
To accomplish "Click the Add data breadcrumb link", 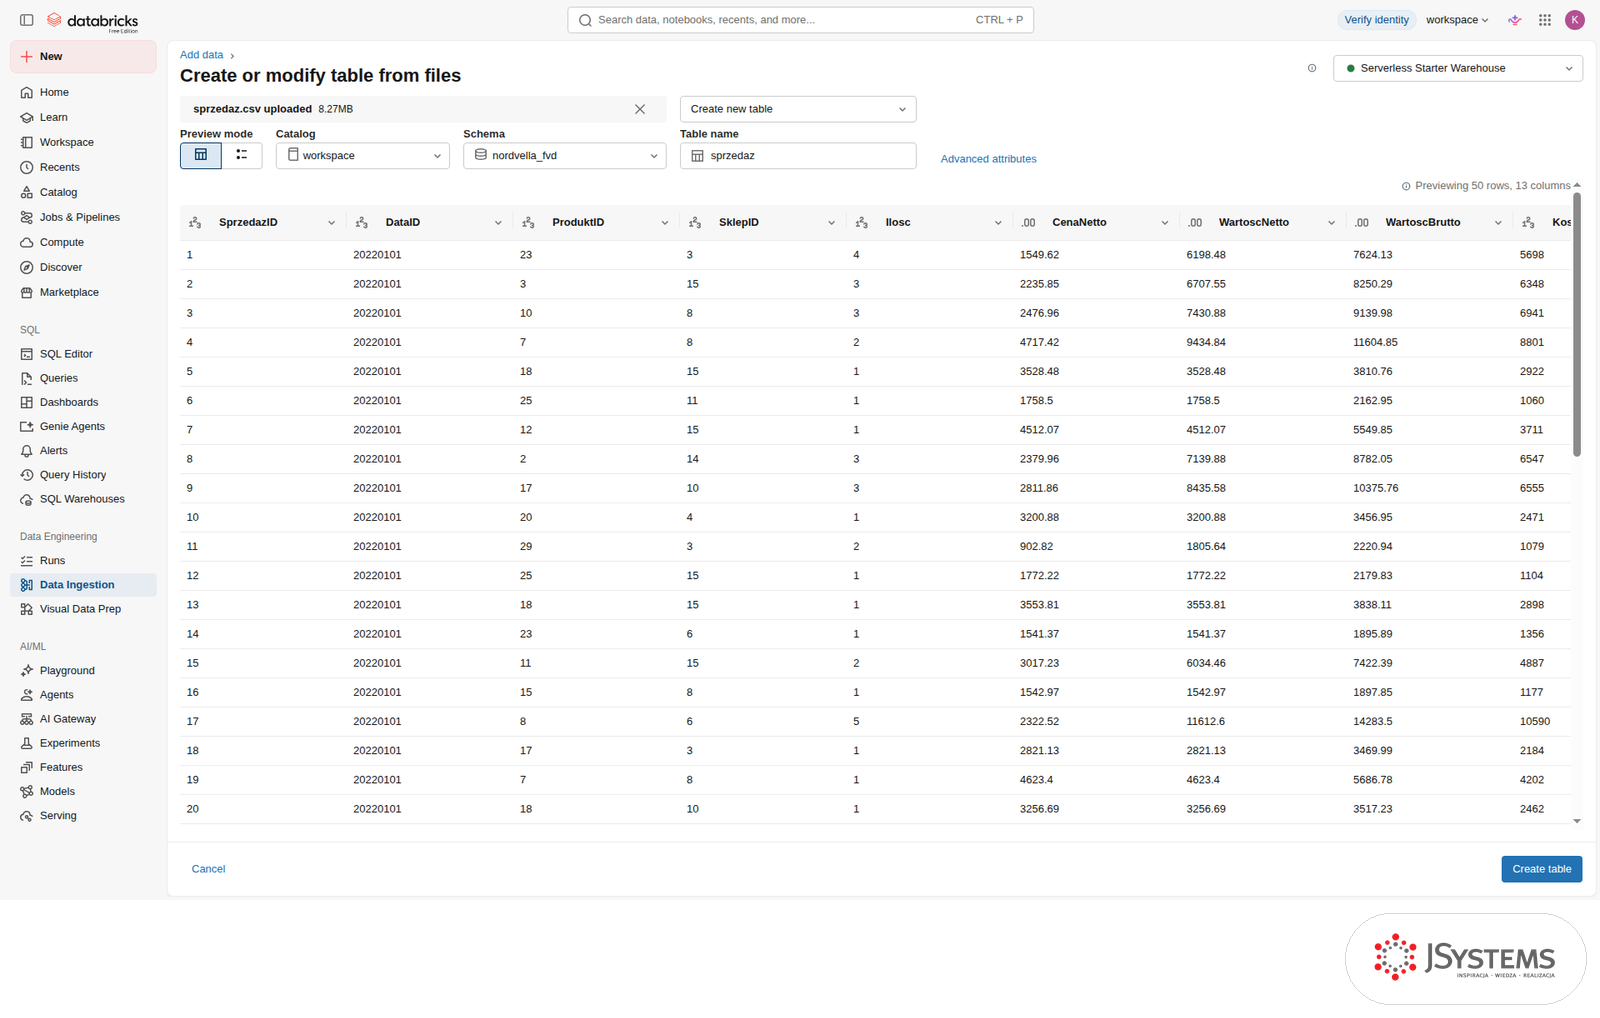I will (201, 55).
